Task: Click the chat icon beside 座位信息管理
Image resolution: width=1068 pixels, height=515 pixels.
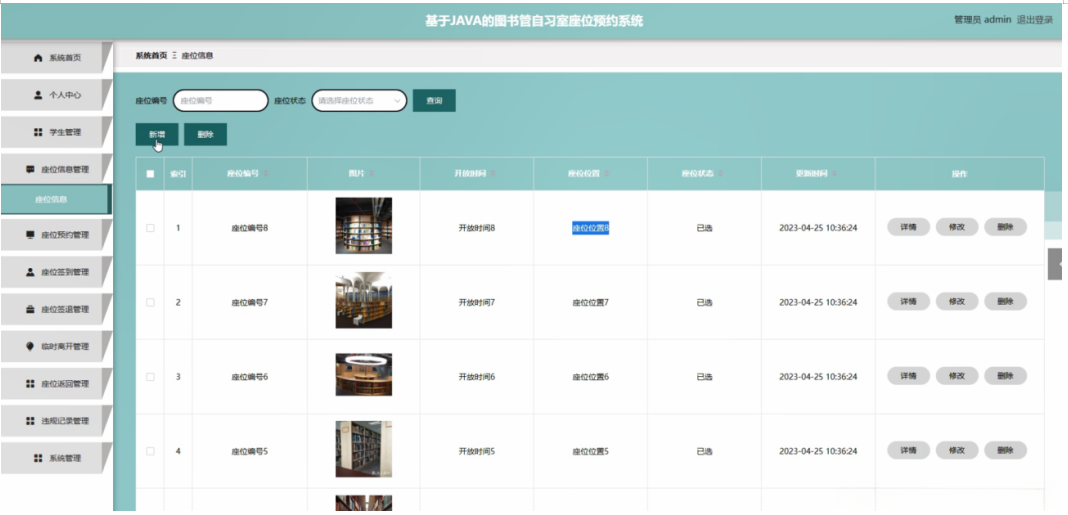Action: point(30,169)
